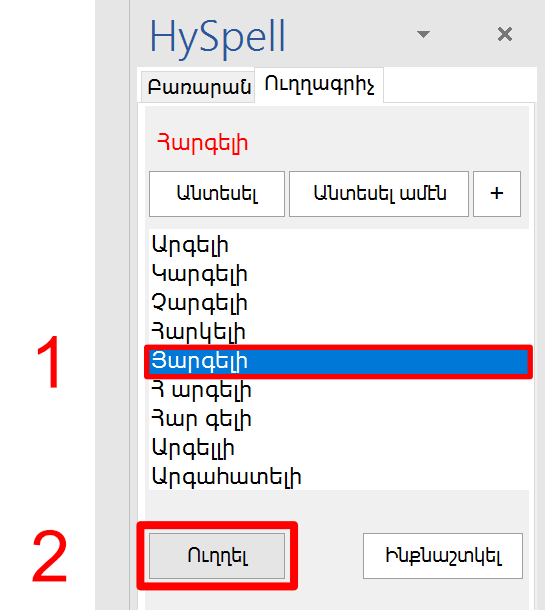
Task: Click the Ուղղել correct button
Action: point(217,556)
